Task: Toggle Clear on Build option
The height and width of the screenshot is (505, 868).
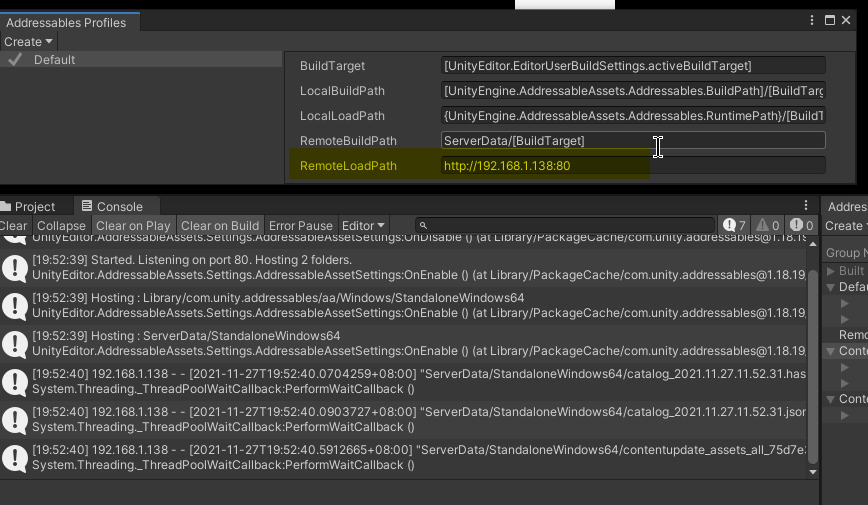Action: [x=220, y=225]
